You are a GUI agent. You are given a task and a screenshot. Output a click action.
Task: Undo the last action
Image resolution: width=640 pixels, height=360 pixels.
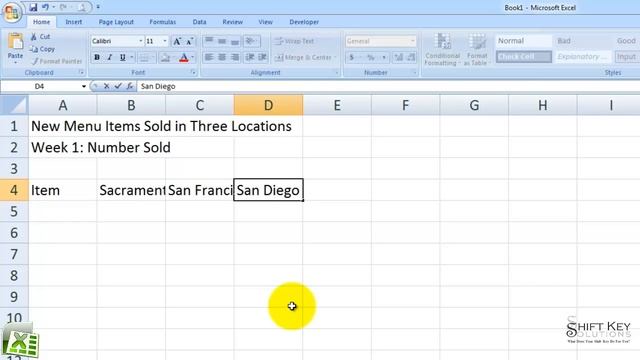(45, 7)
